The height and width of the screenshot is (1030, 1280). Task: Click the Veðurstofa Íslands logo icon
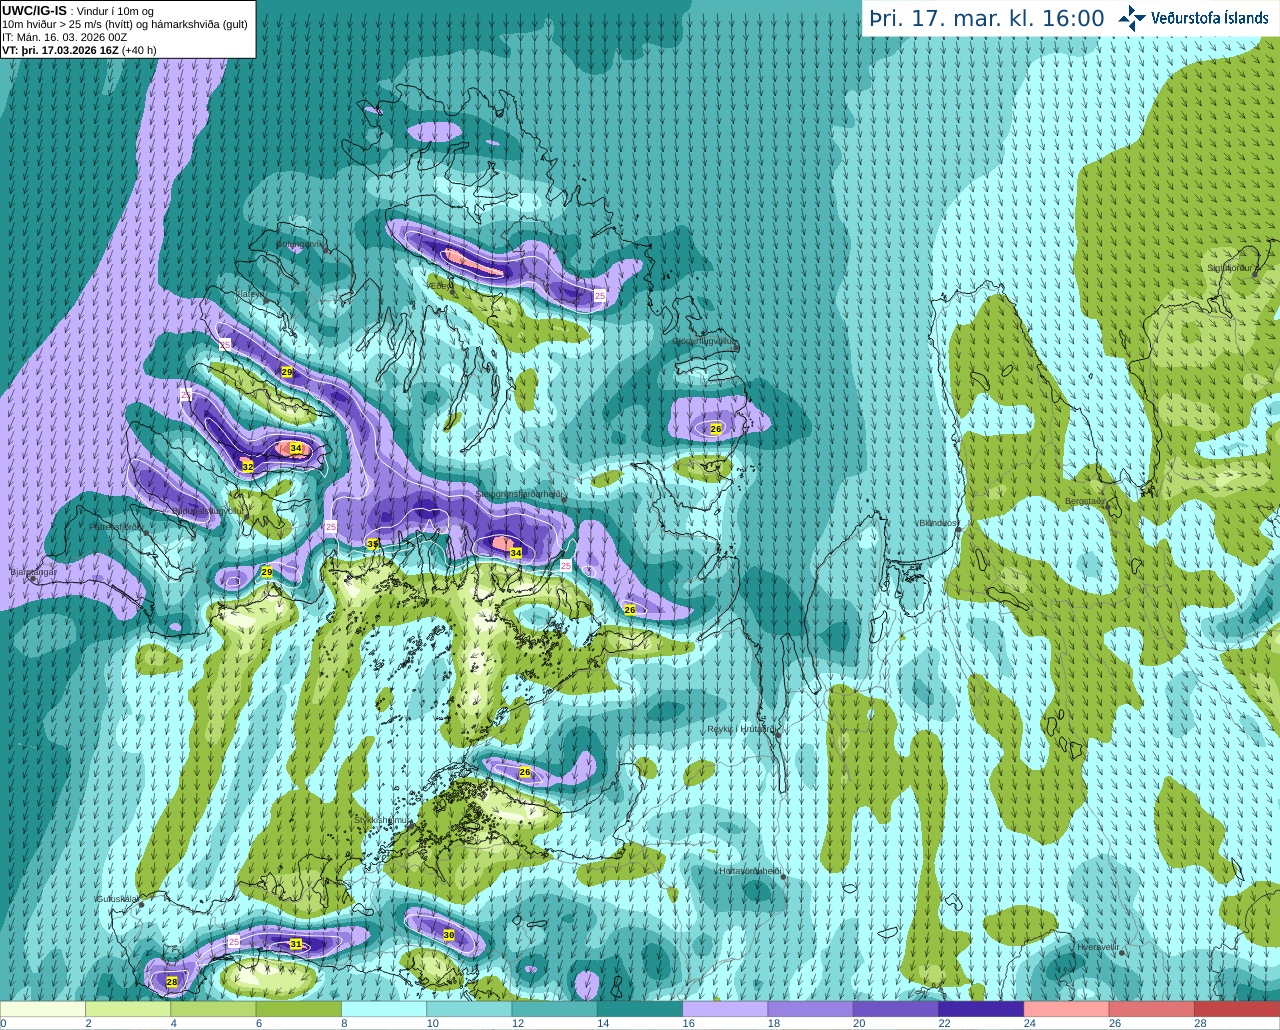(1132, 18)
